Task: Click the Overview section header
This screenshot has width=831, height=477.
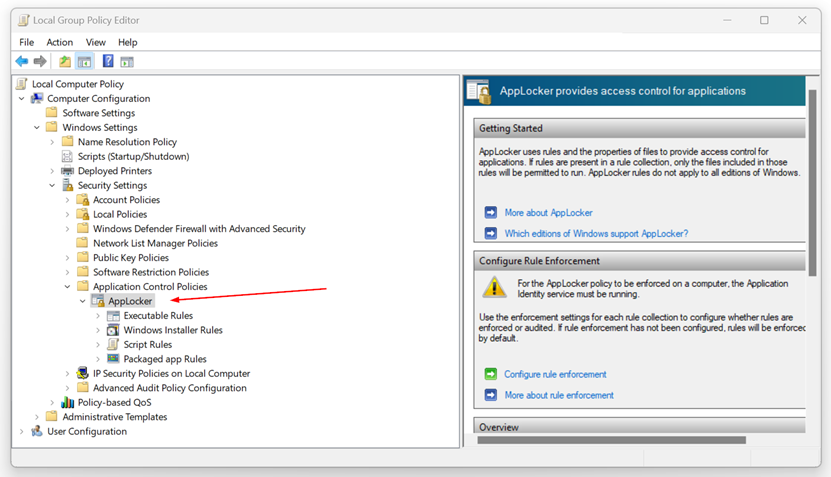Action: [x=640, y=426]
